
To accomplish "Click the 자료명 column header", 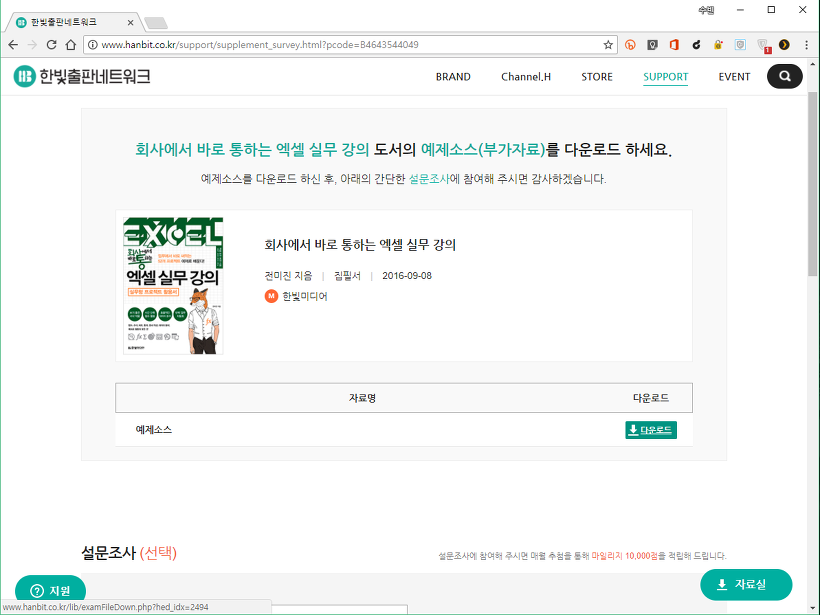I will point(362,398).
